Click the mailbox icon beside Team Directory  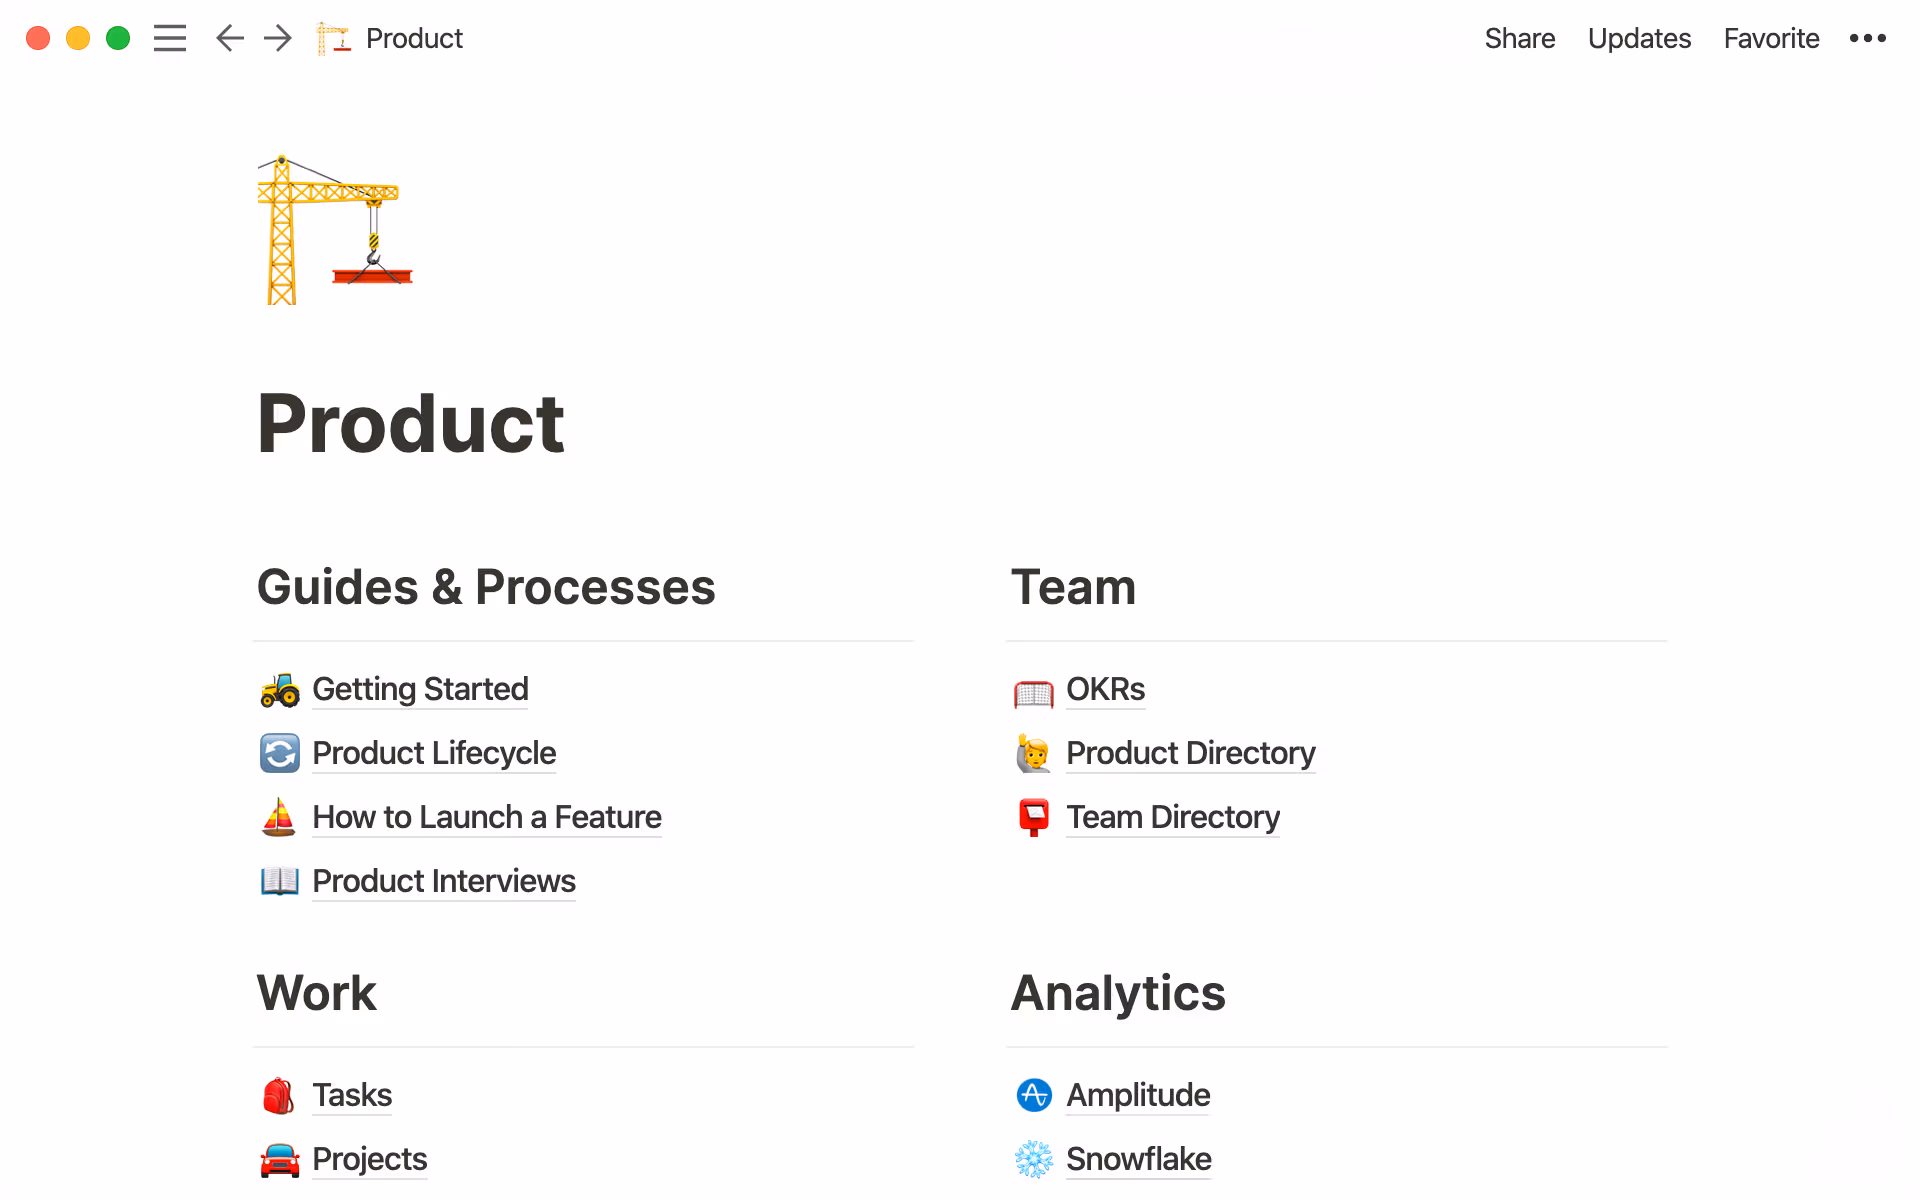(x=1034, y=817)
